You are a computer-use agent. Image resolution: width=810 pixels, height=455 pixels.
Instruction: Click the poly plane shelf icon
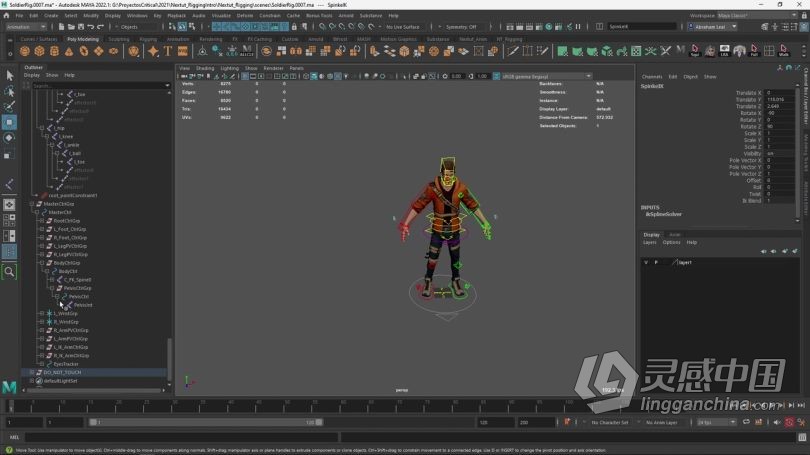pyautogui.click(x=99, y=51)
